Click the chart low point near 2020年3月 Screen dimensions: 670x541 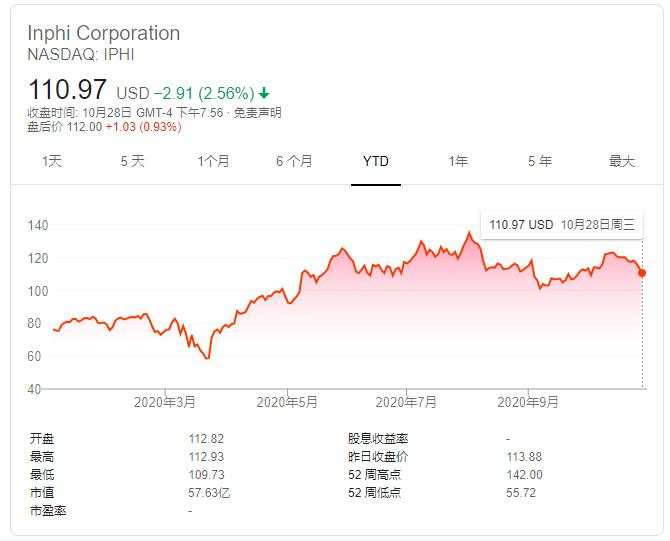207,357
